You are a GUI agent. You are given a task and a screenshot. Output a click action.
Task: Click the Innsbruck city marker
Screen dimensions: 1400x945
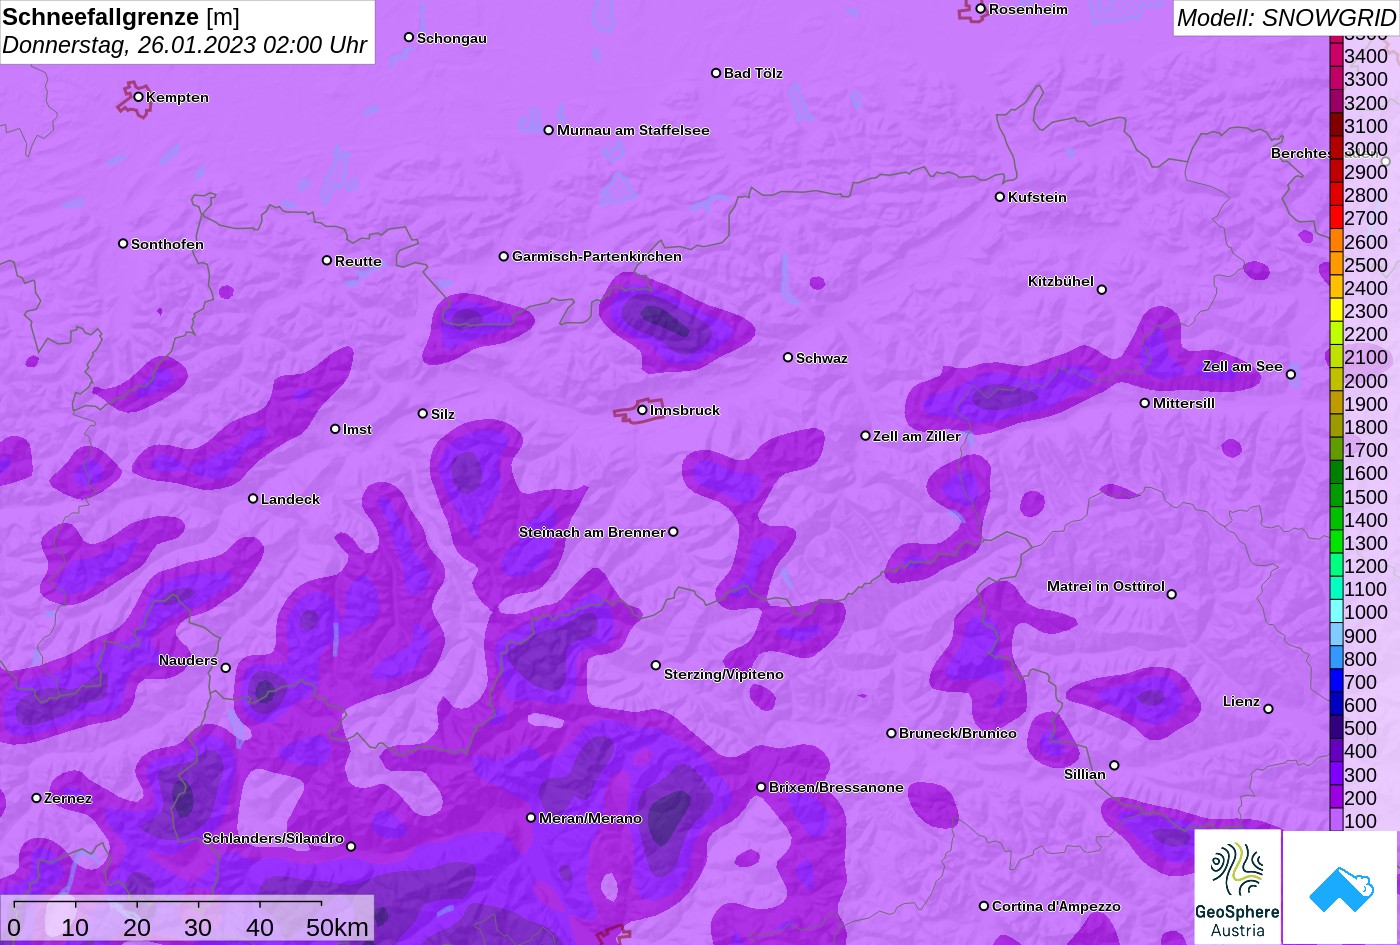click(x=642, y=410)
